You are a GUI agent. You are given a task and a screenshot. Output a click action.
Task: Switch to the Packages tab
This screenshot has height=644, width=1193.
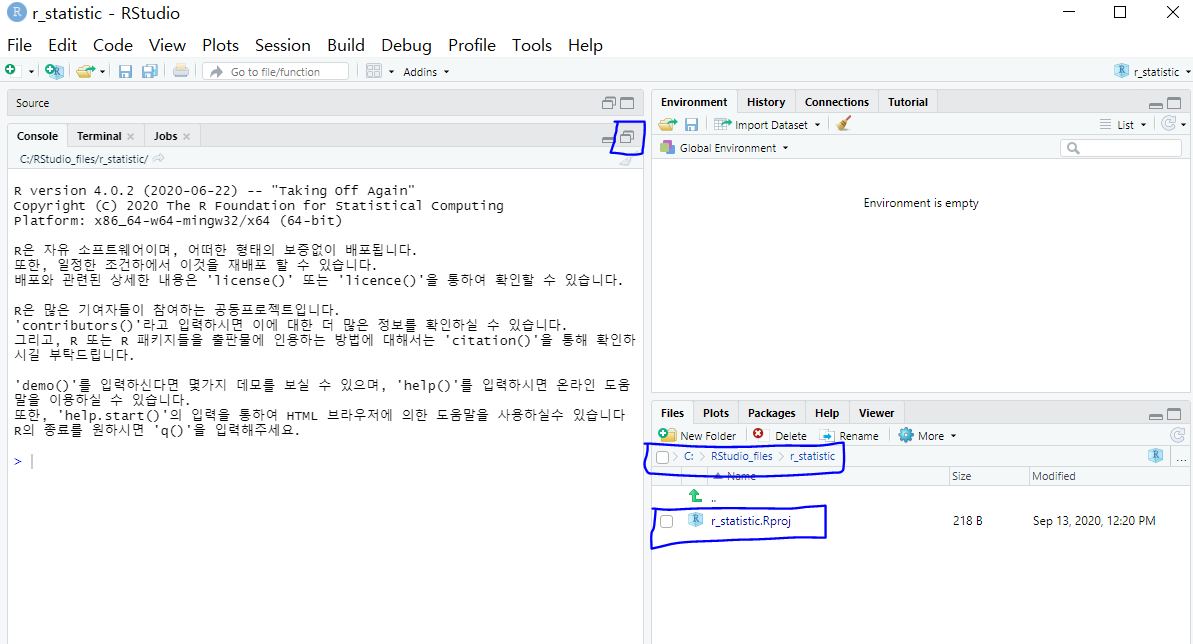coord(771,413)
